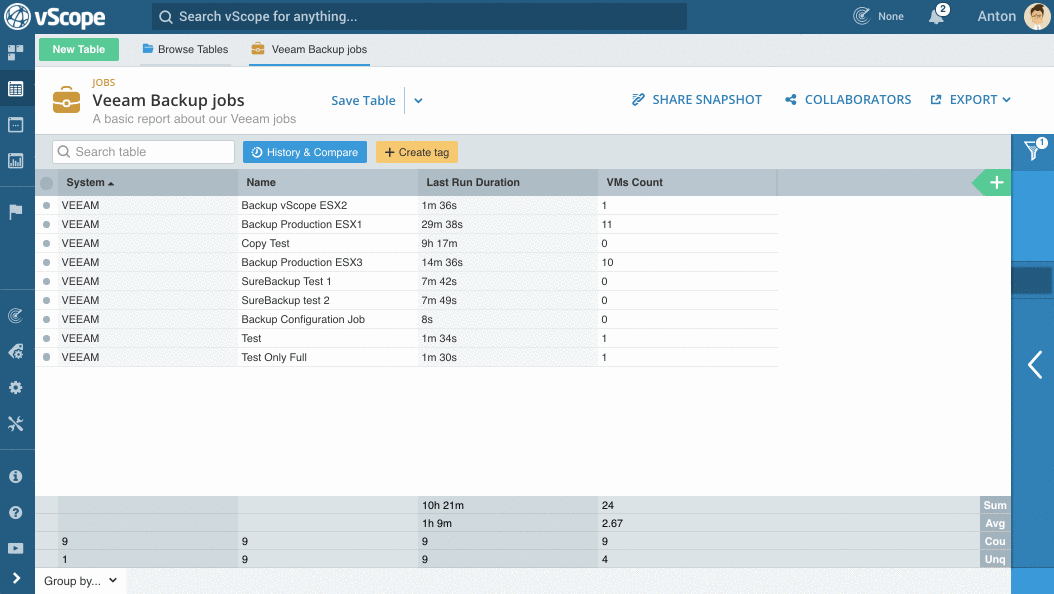Select the SureBackup Test 1 row circle
Screen dimensions: 1054x594
tap(46, 282)
